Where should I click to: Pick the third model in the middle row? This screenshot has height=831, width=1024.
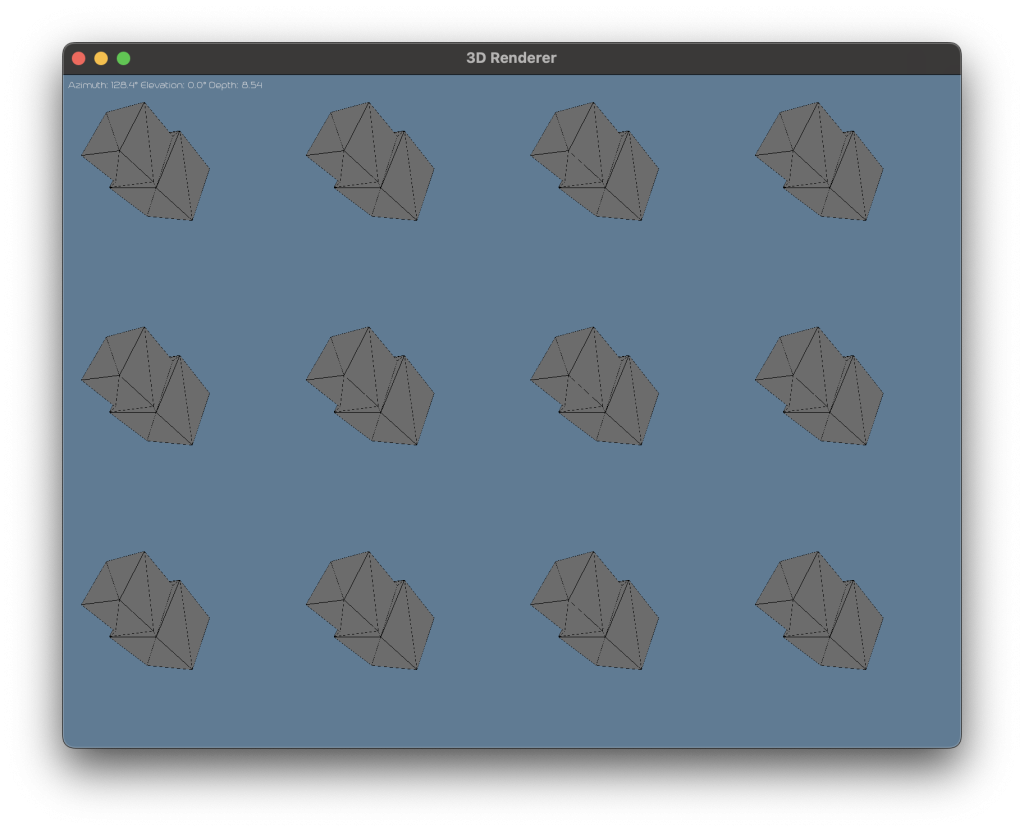(x=594, y=386)
